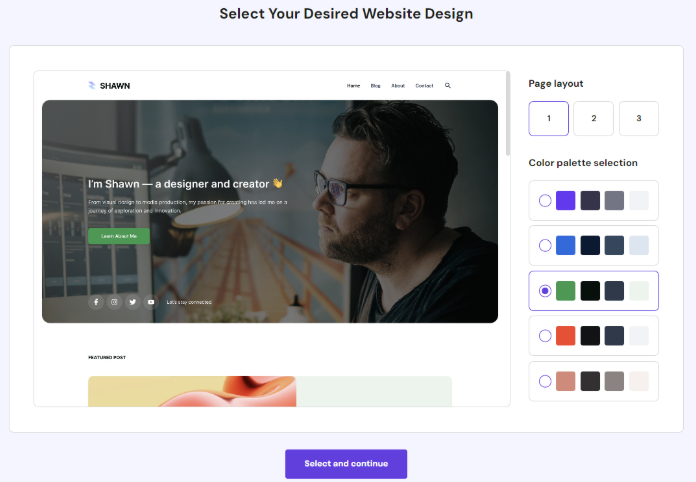Click the SHAWN logo icon

point(91,85)
